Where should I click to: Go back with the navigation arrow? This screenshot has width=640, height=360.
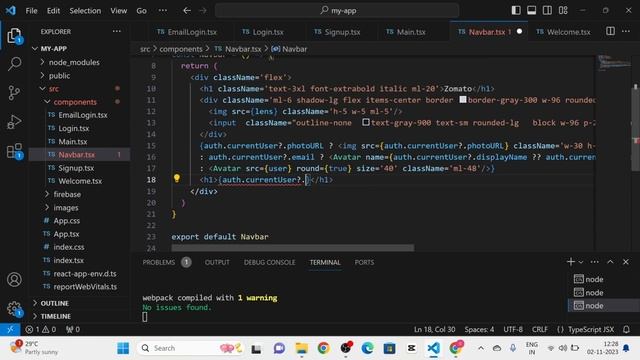(187, 11)
